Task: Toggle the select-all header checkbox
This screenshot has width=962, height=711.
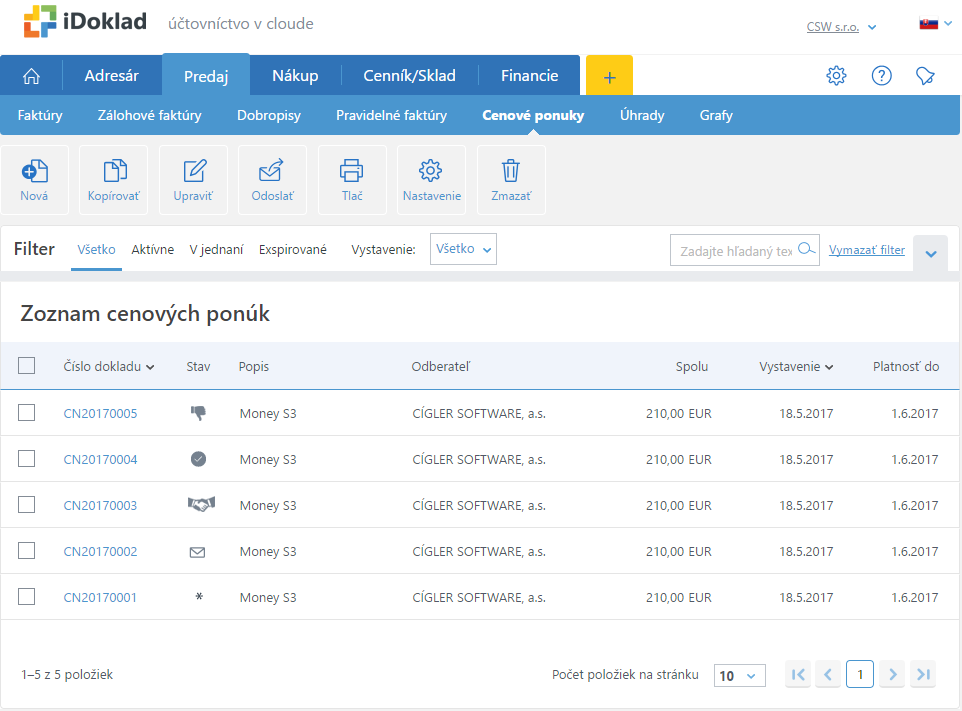Action: 27,366
